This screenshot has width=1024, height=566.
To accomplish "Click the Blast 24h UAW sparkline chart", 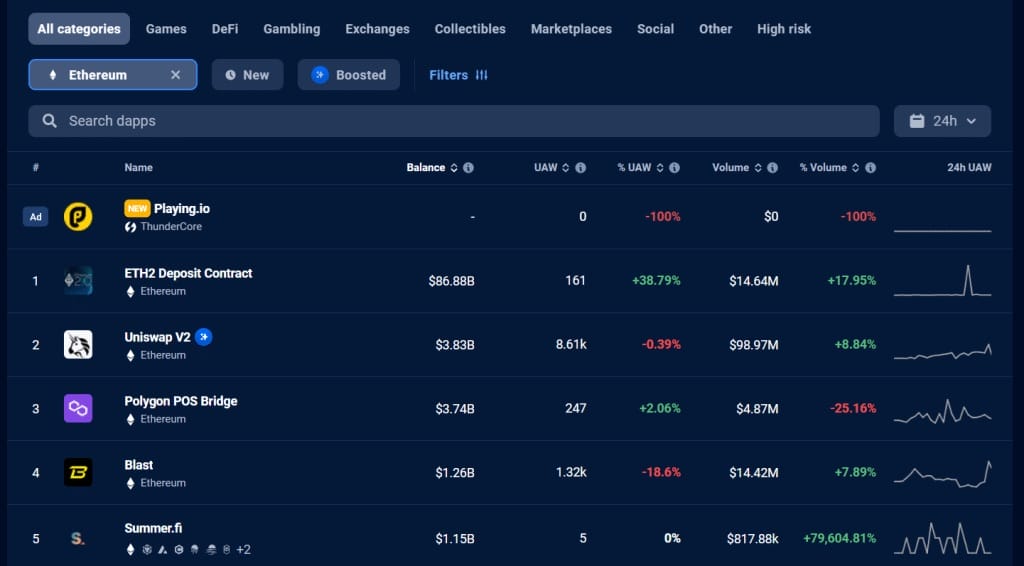I will (x=942, y=473).
